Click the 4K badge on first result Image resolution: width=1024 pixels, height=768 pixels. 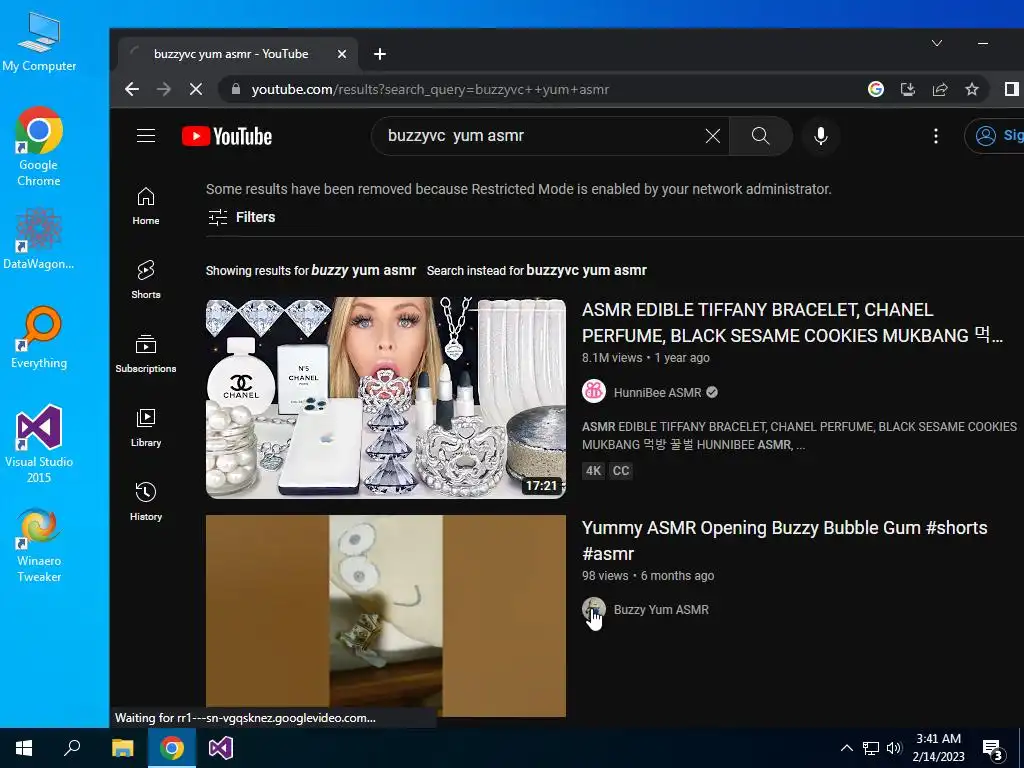594,471
